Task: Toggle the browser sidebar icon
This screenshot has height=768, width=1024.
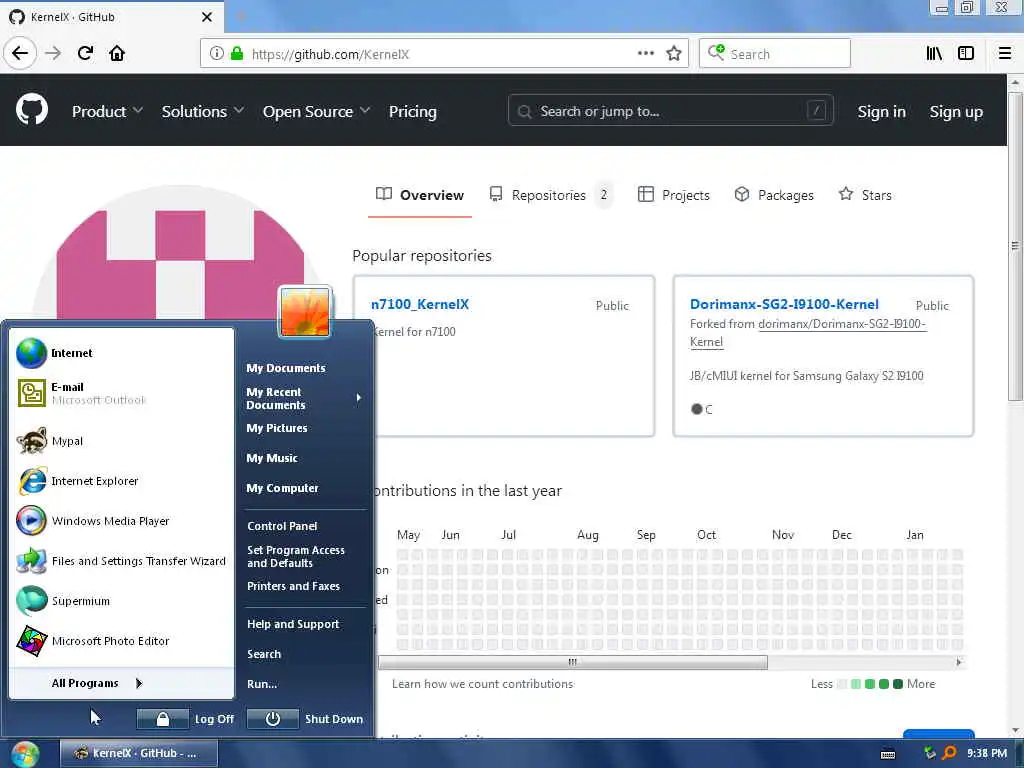Action: [x=966, y=54]
